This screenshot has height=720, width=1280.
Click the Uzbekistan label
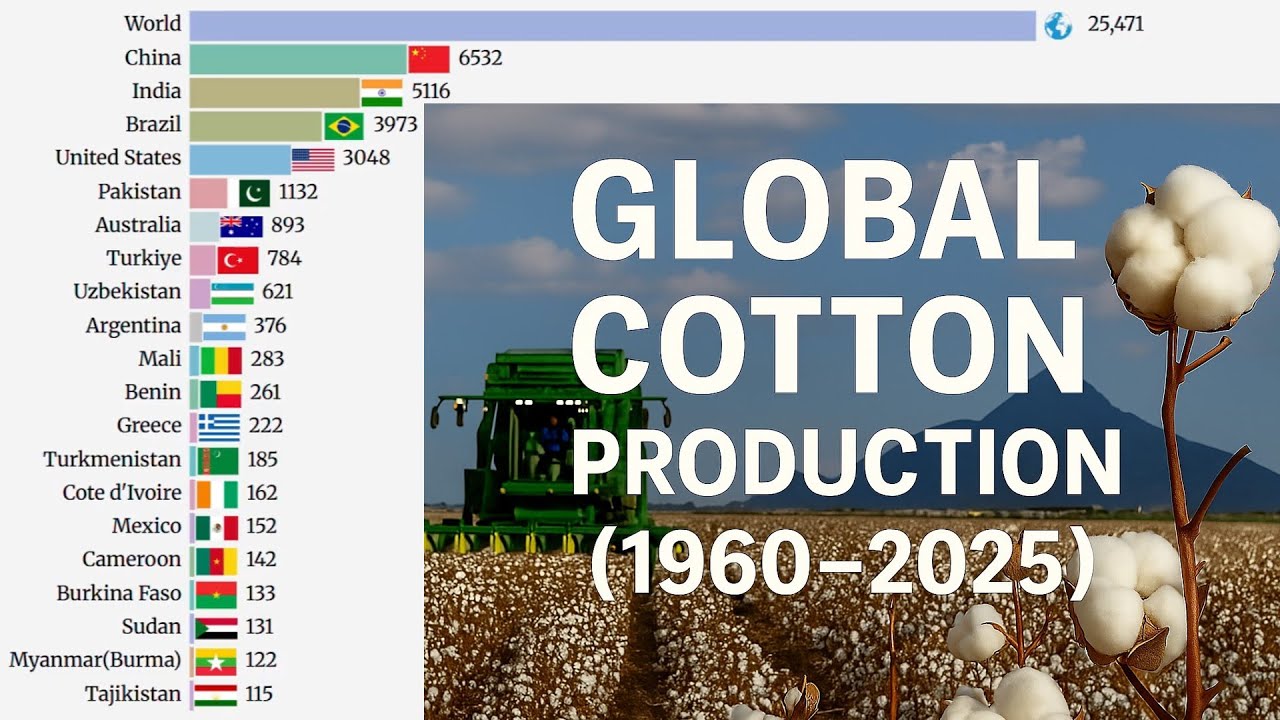(127, 292)
